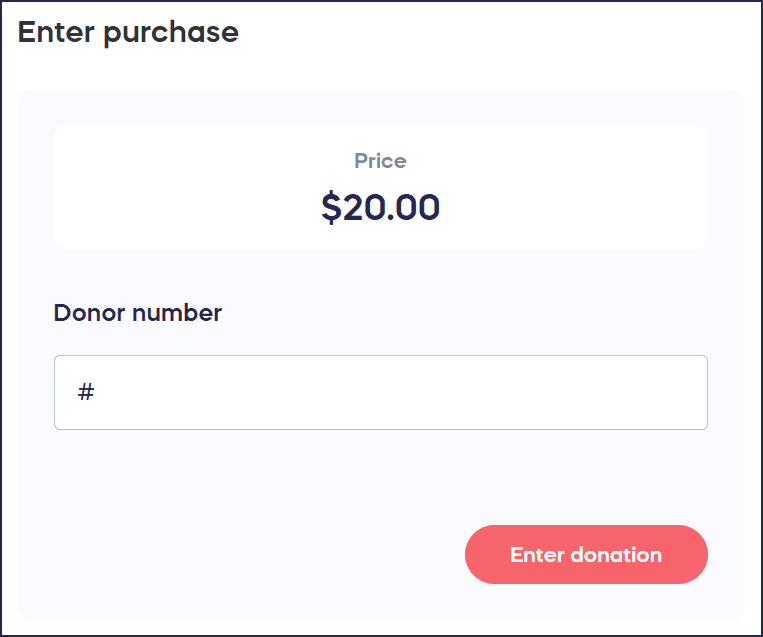
Task: Click the word 'Enter' on red button
Action: (536, 554)
